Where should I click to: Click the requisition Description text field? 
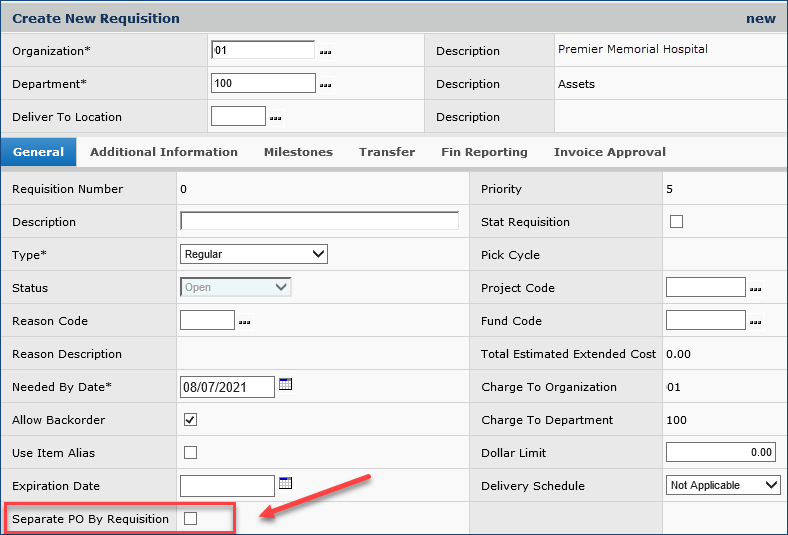pyautogui.click(x=319, y=222)
